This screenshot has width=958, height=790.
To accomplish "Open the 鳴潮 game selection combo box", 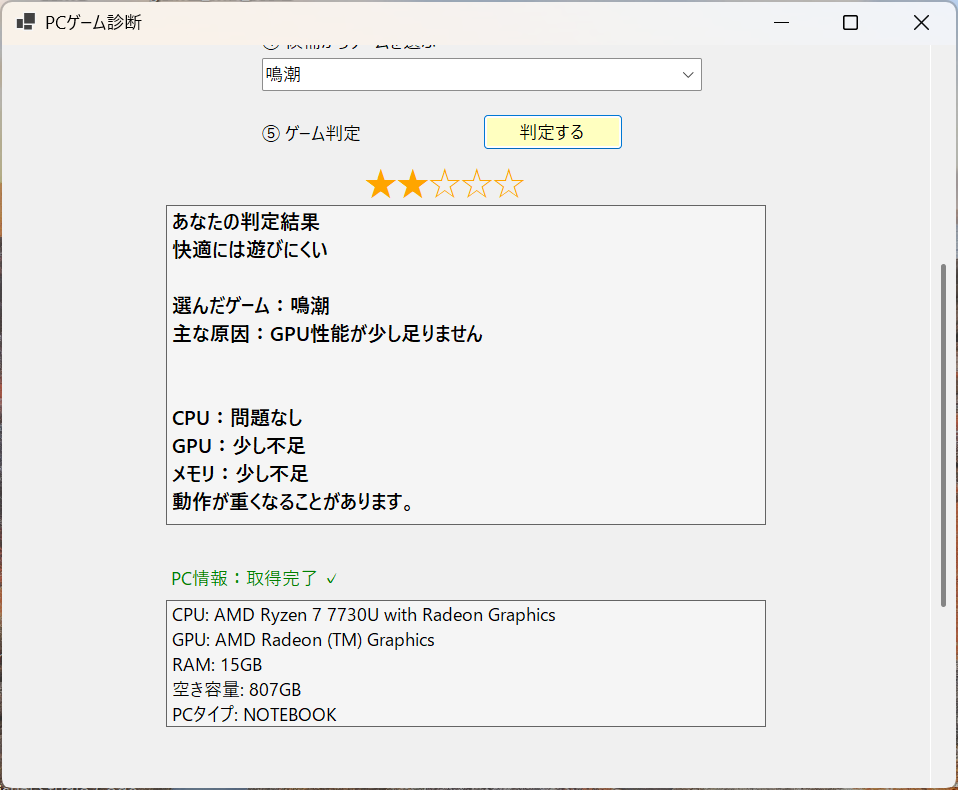I will (x=481, y=75).
